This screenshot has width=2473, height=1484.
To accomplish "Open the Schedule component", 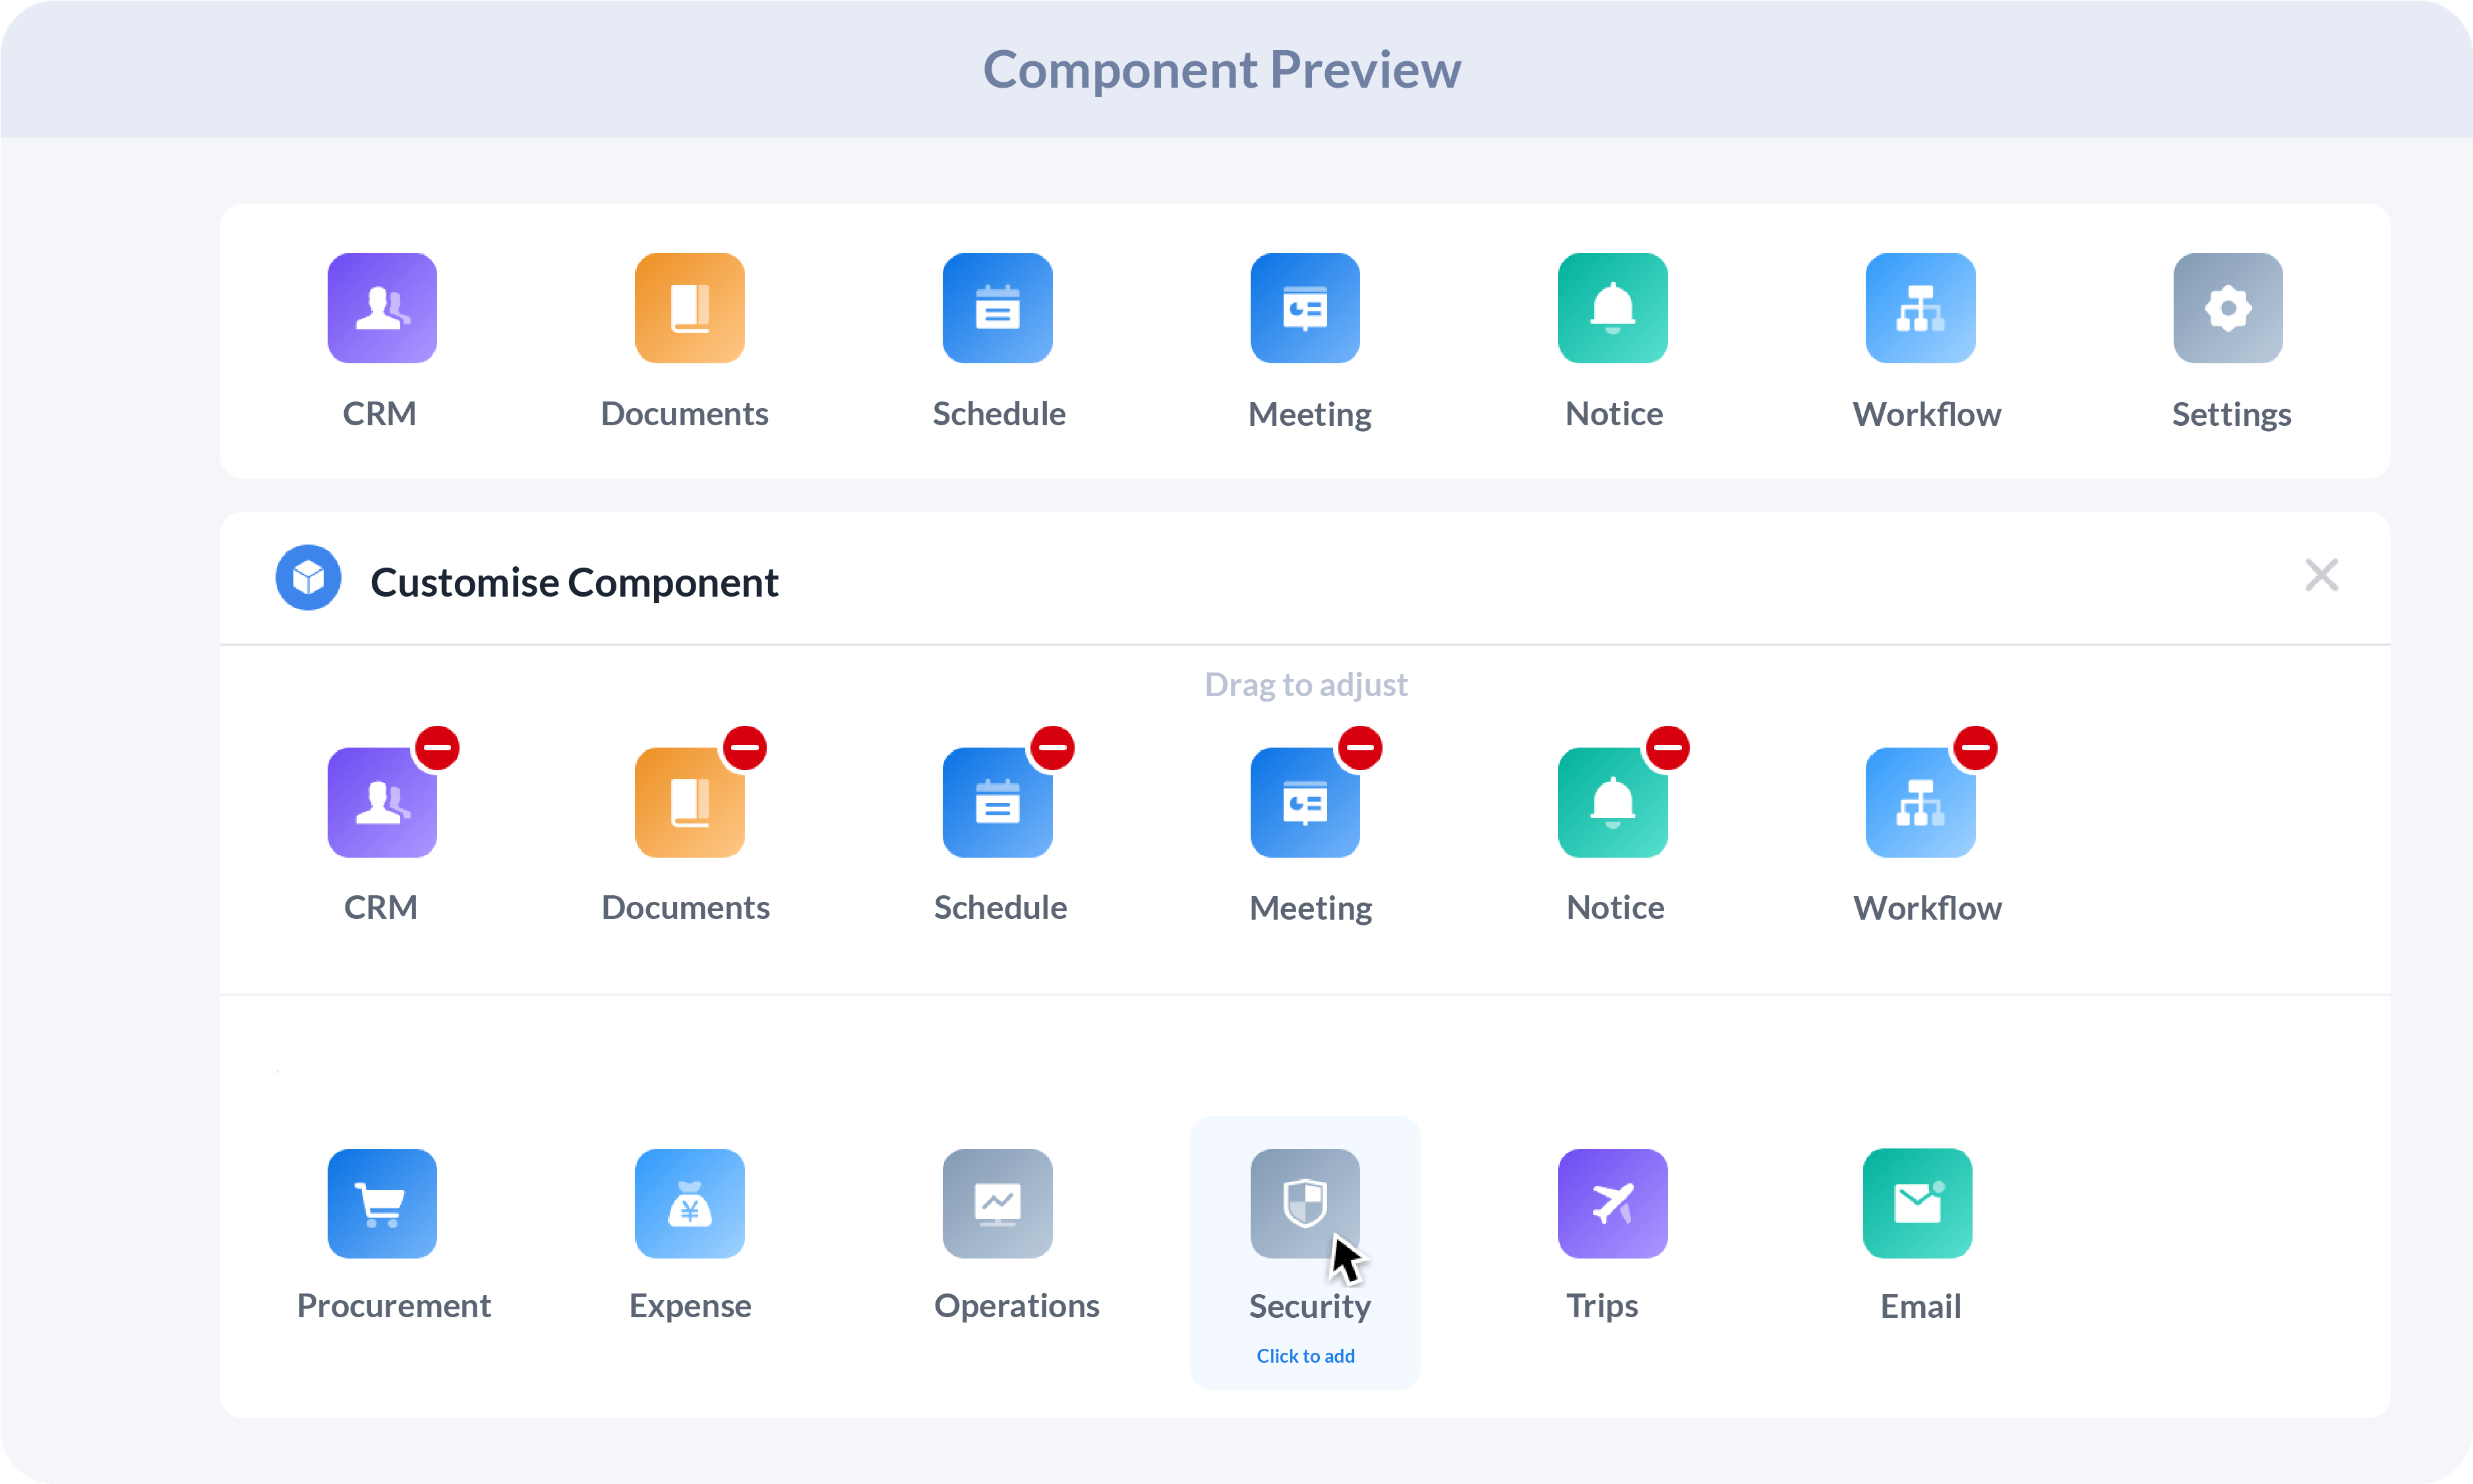I will click(x=998, y=308).
